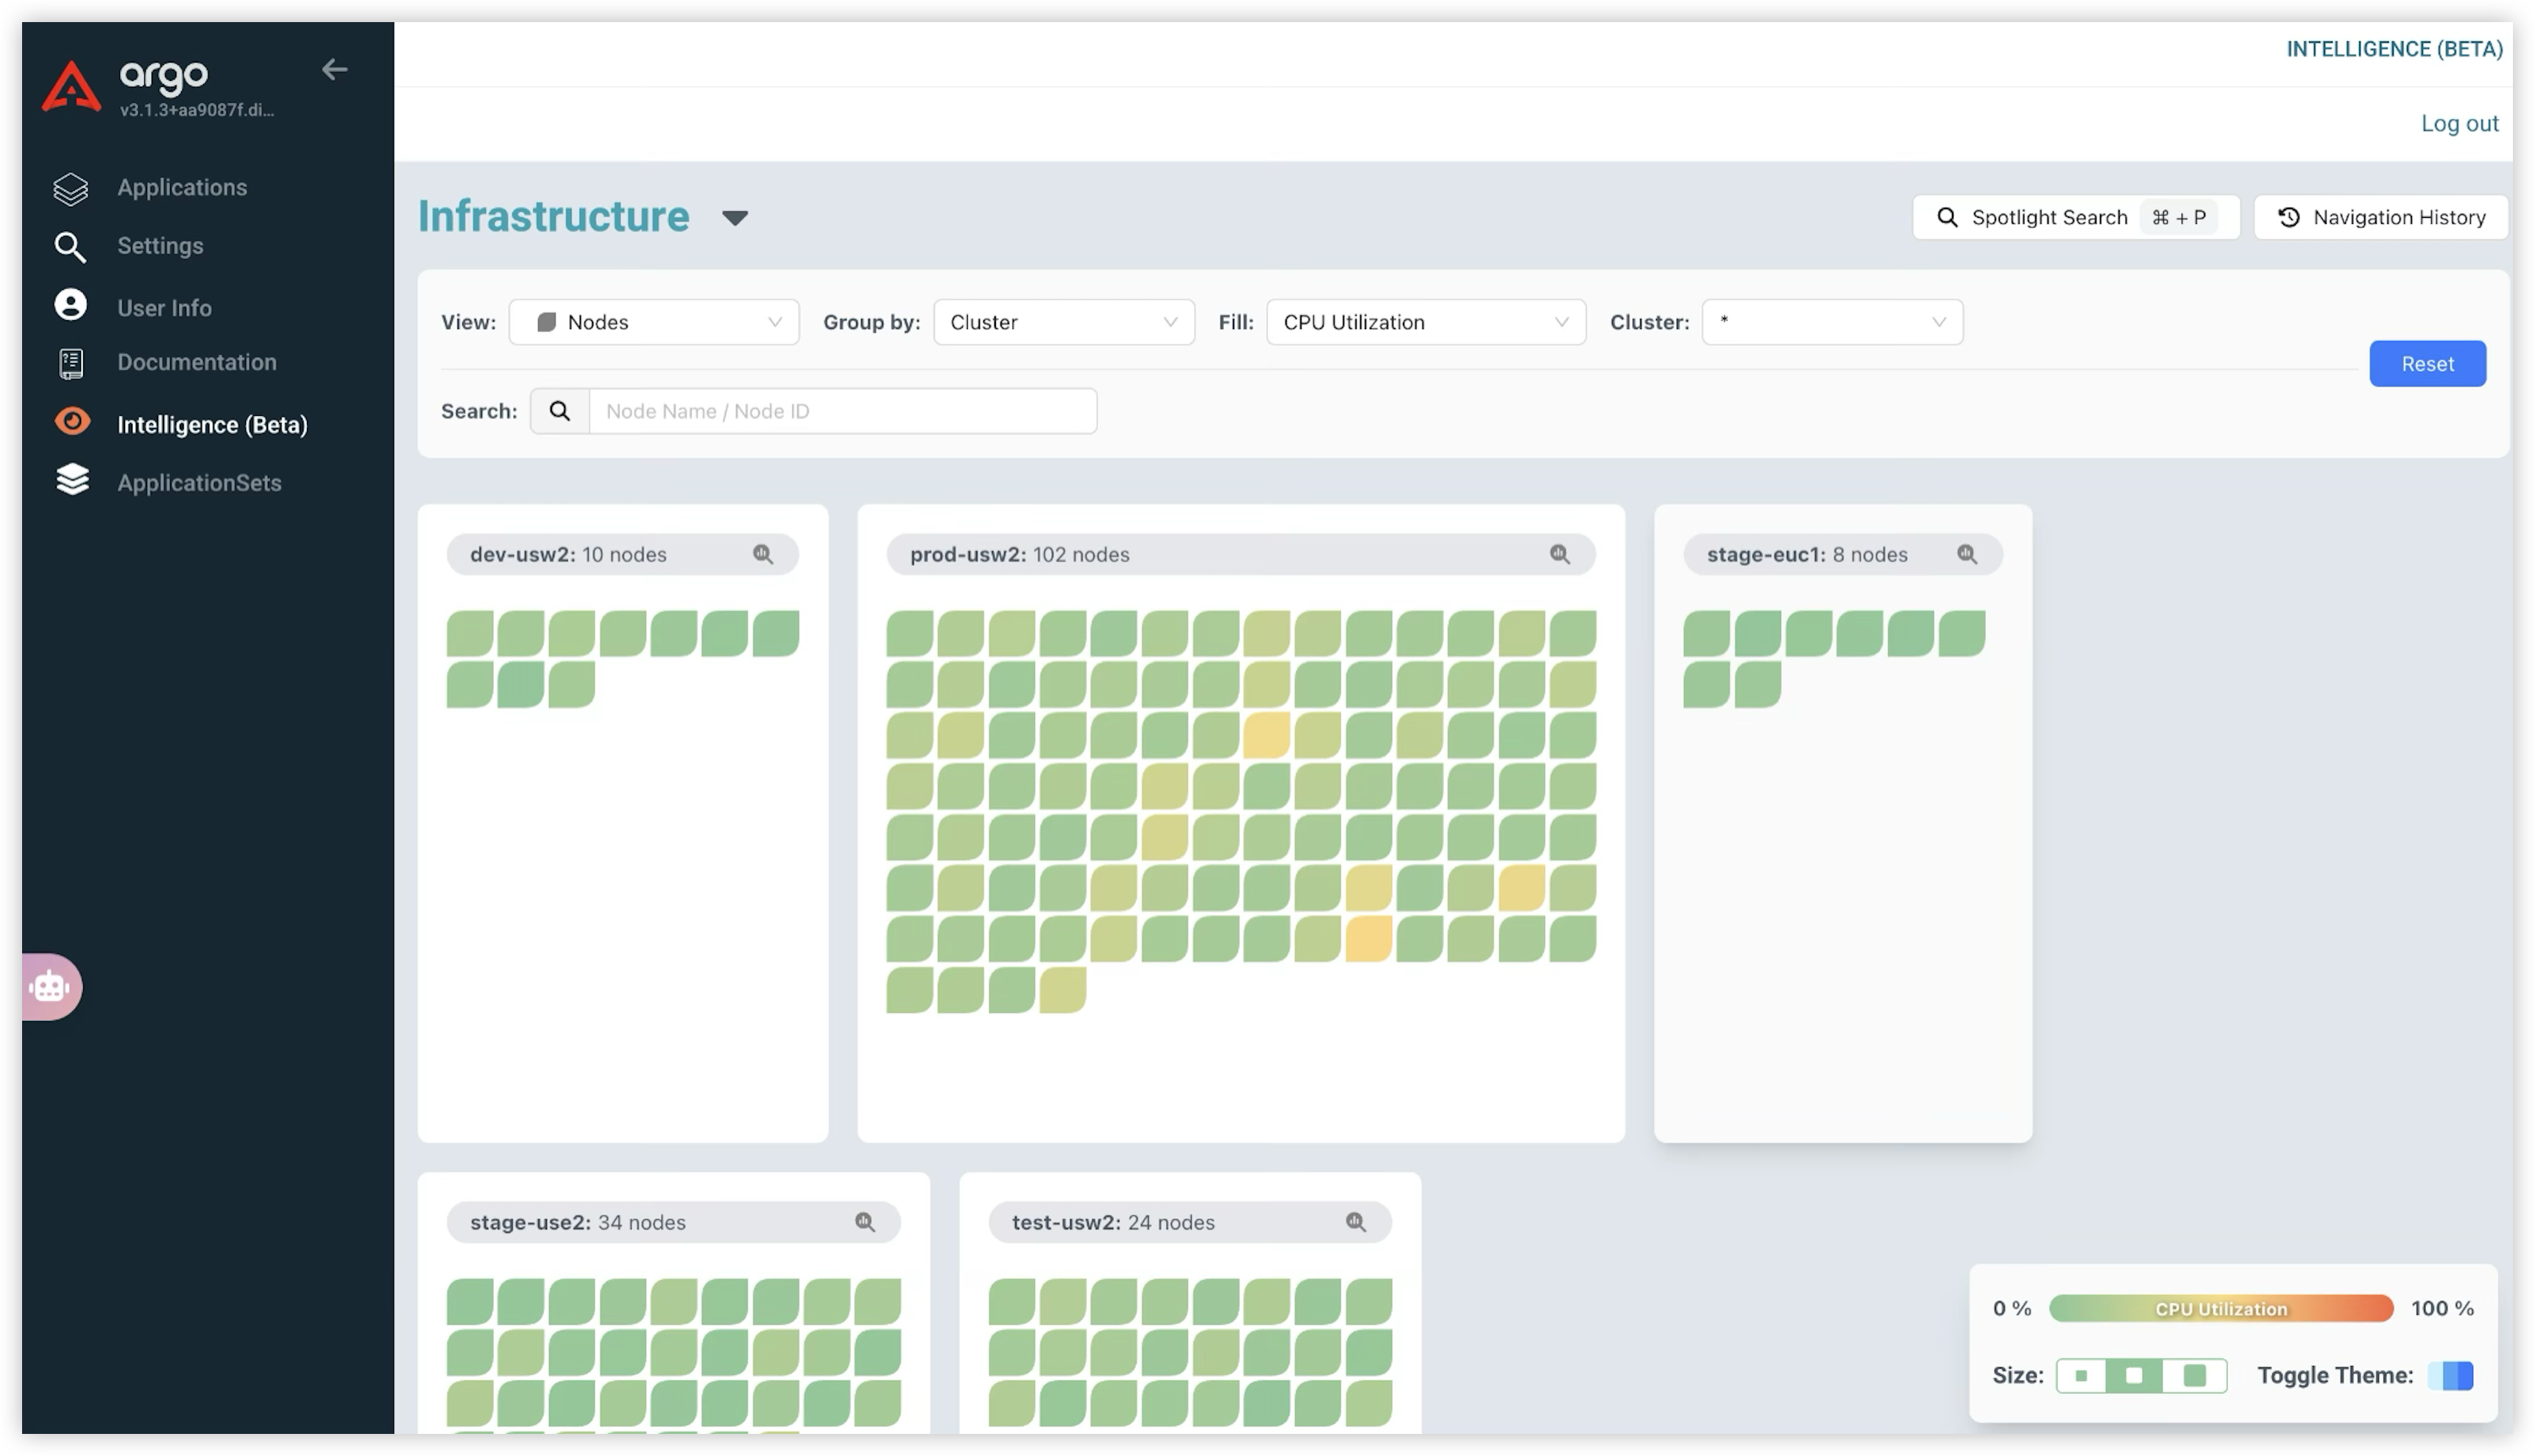This screenshot has width=2535, height=1456.
Task: Open Applications in the sidebar
Action: pyautogui.click(x=181, y=187)
